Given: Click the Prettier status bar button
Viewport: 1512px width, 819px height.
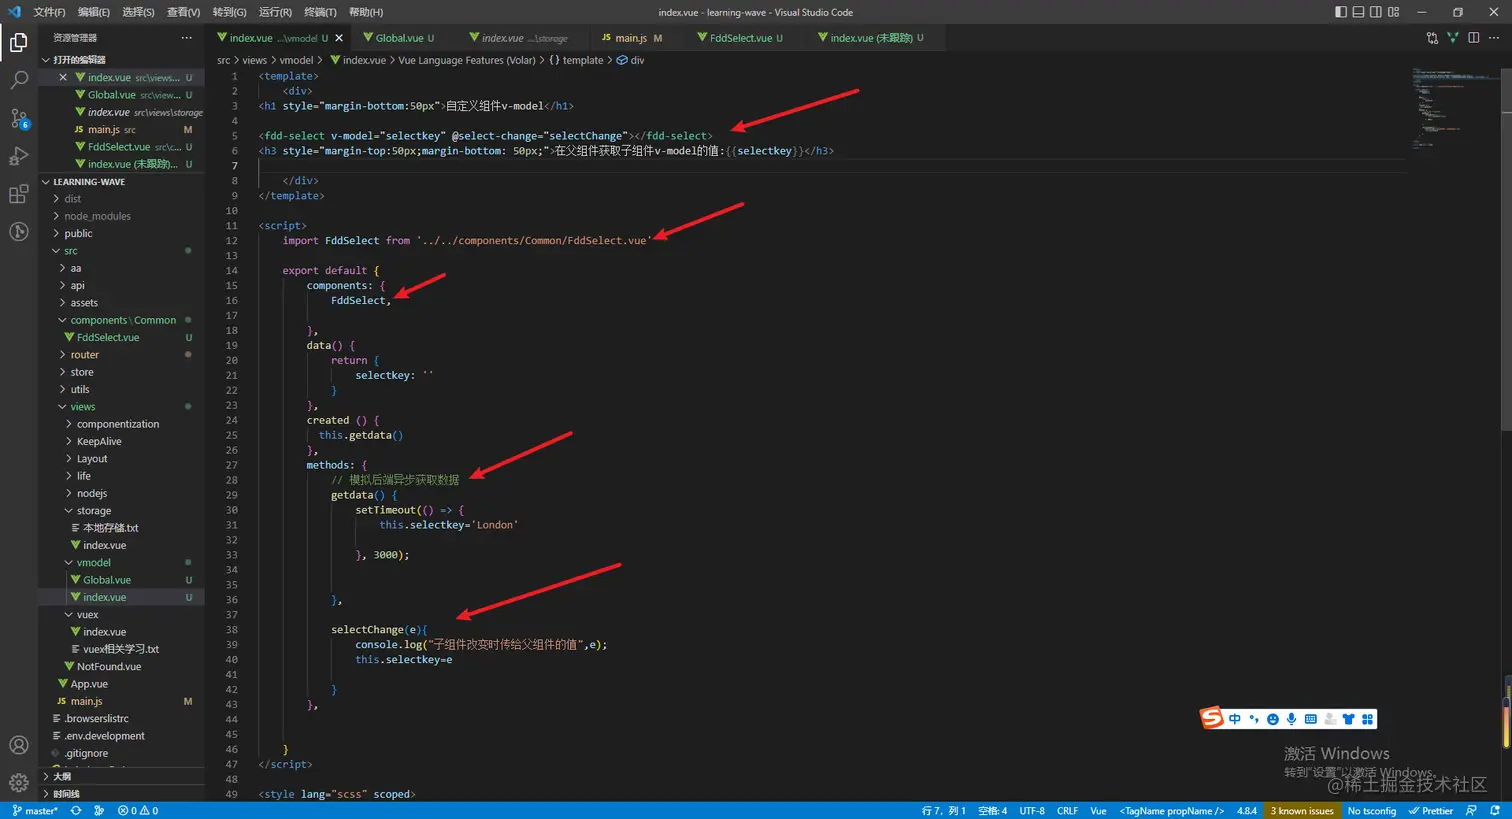Looking at the screenshot, I should click(1431, 811).
